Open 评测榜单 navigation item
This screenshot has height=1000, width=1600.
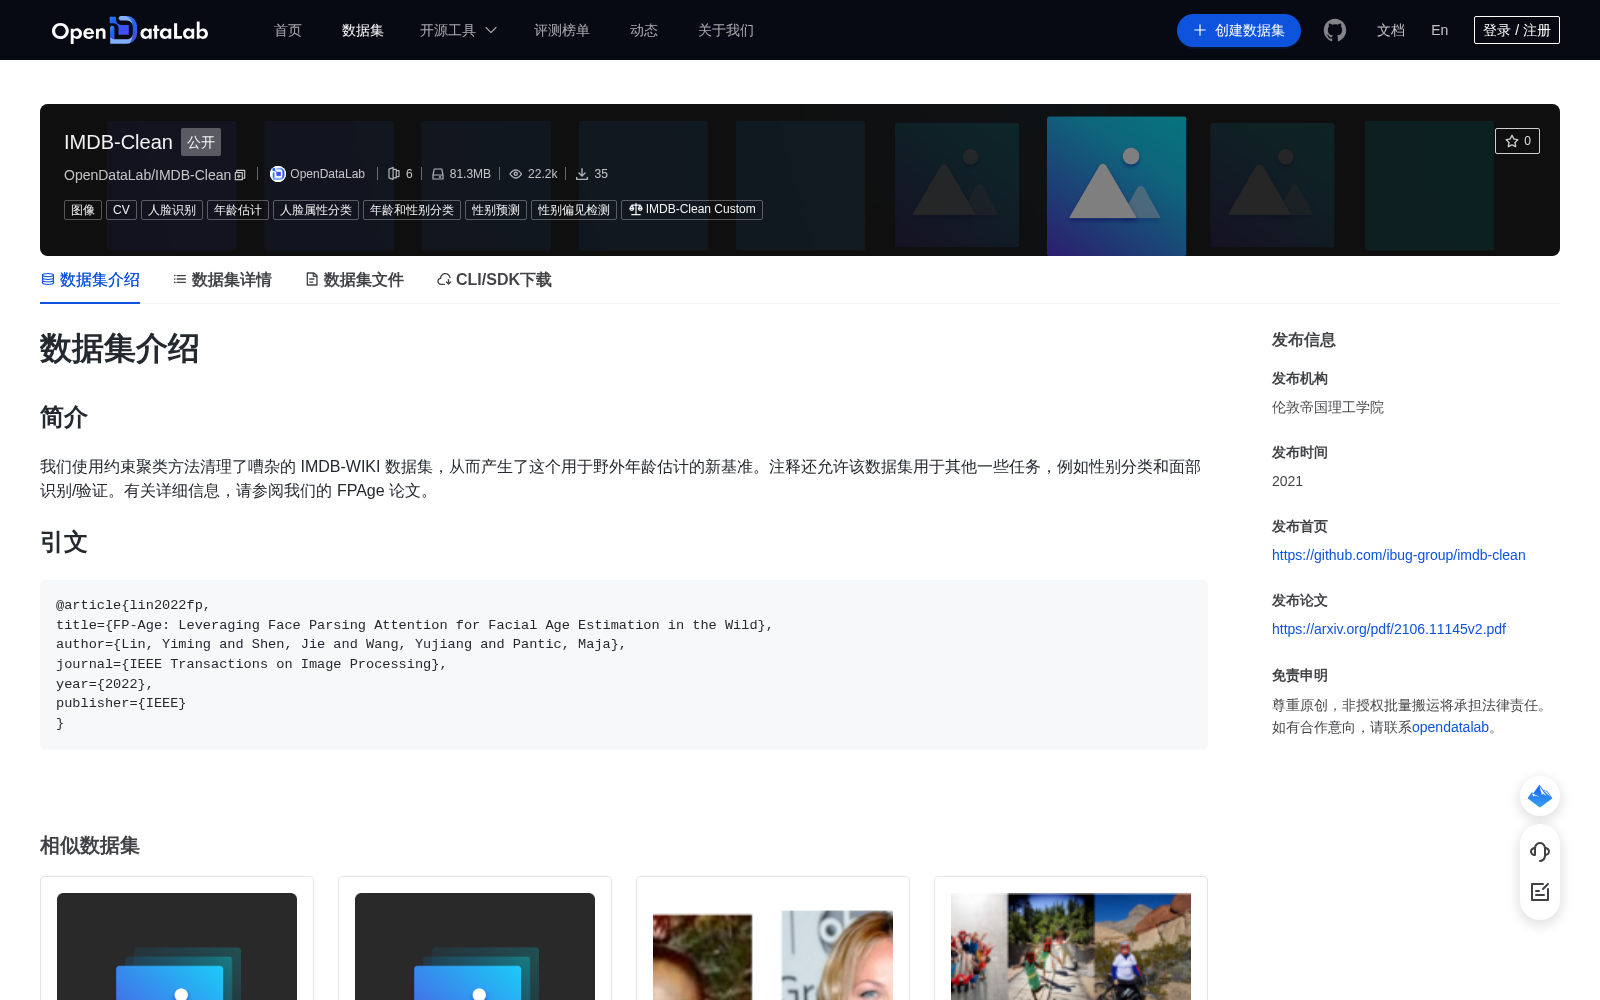[562, 30]
